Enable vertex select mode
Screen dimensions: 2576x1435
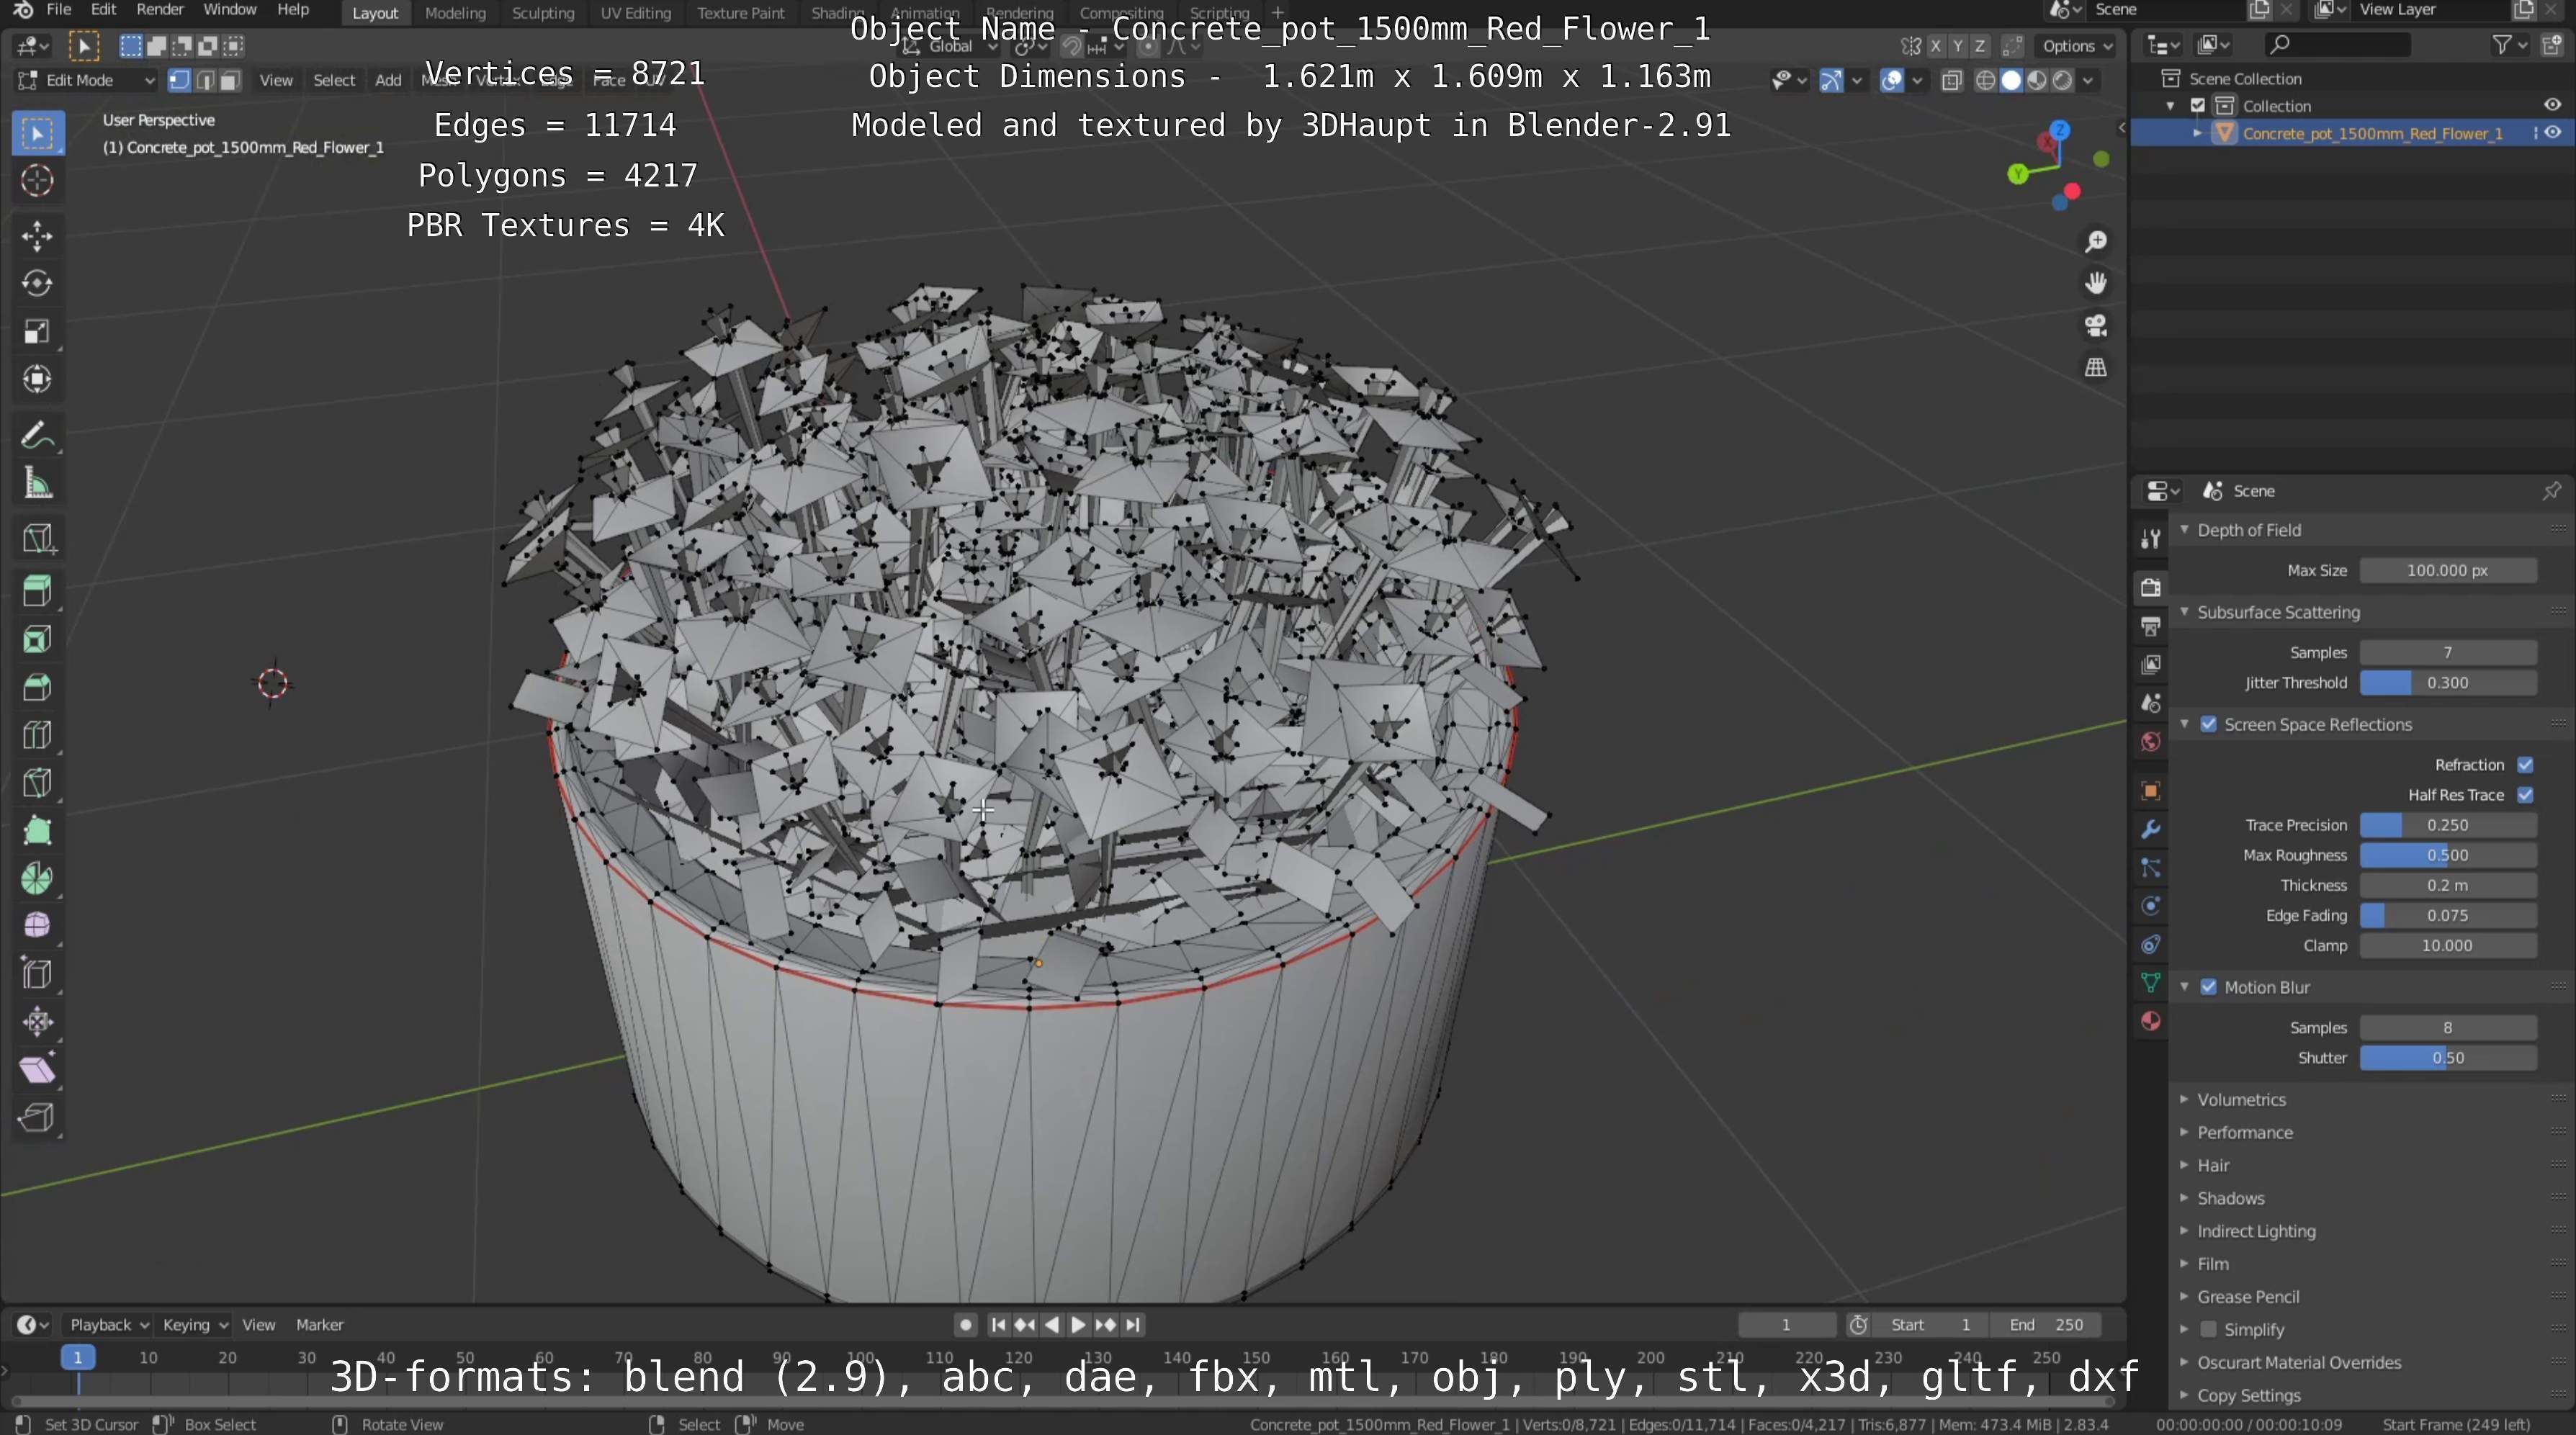pos(180,81)
